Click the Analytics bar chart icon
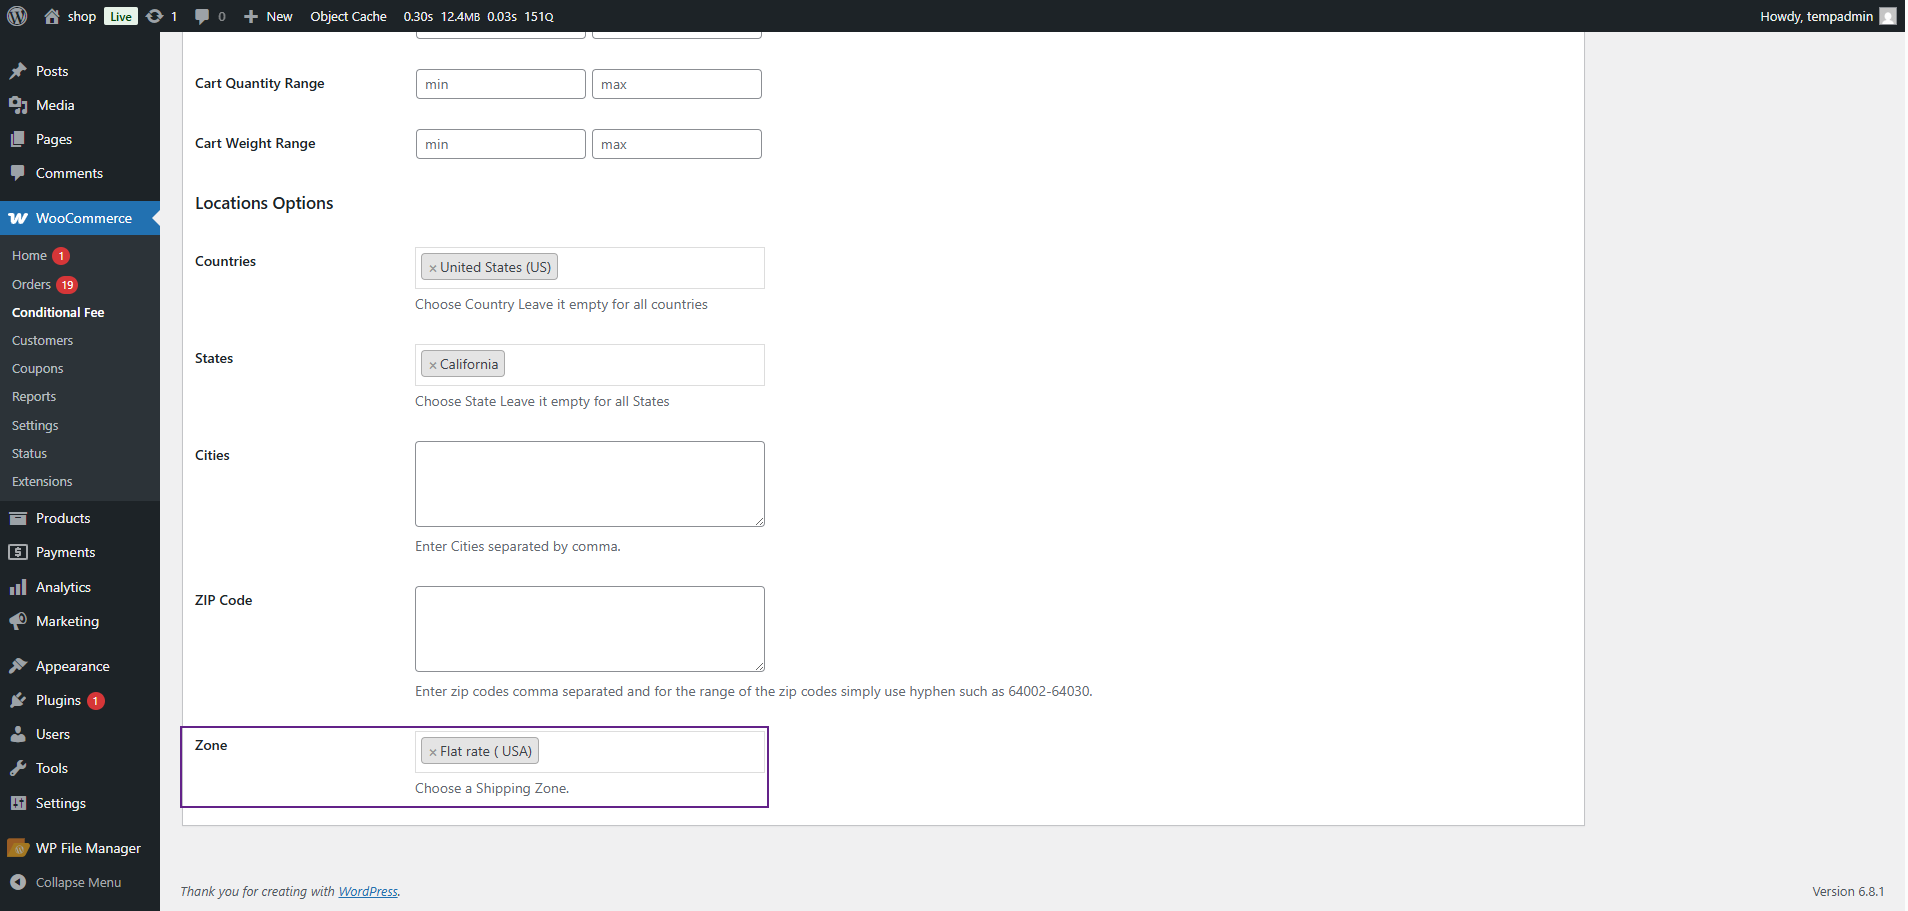 pos(18,587)
